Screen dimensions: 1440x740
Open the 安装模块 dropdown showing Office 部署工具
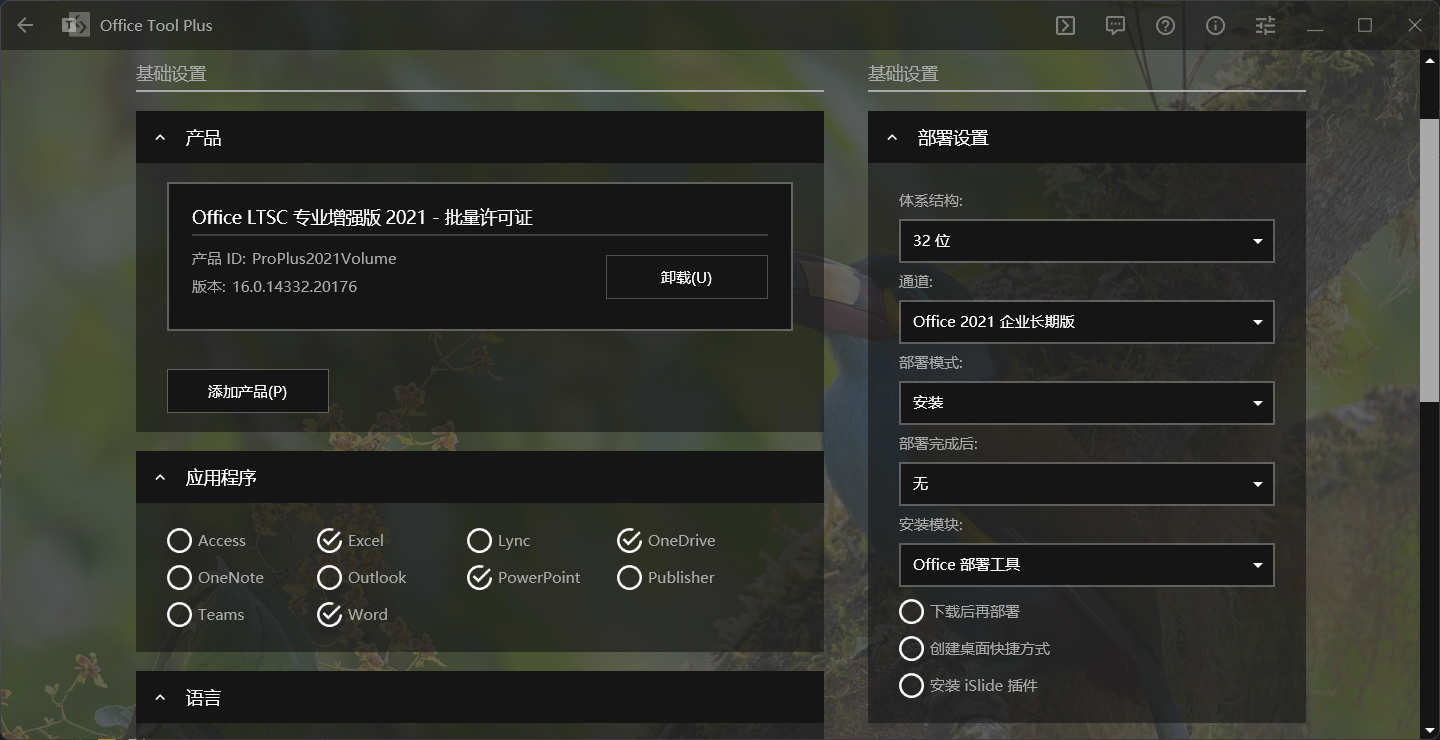pyautogui.click(x=1086, y=565)
